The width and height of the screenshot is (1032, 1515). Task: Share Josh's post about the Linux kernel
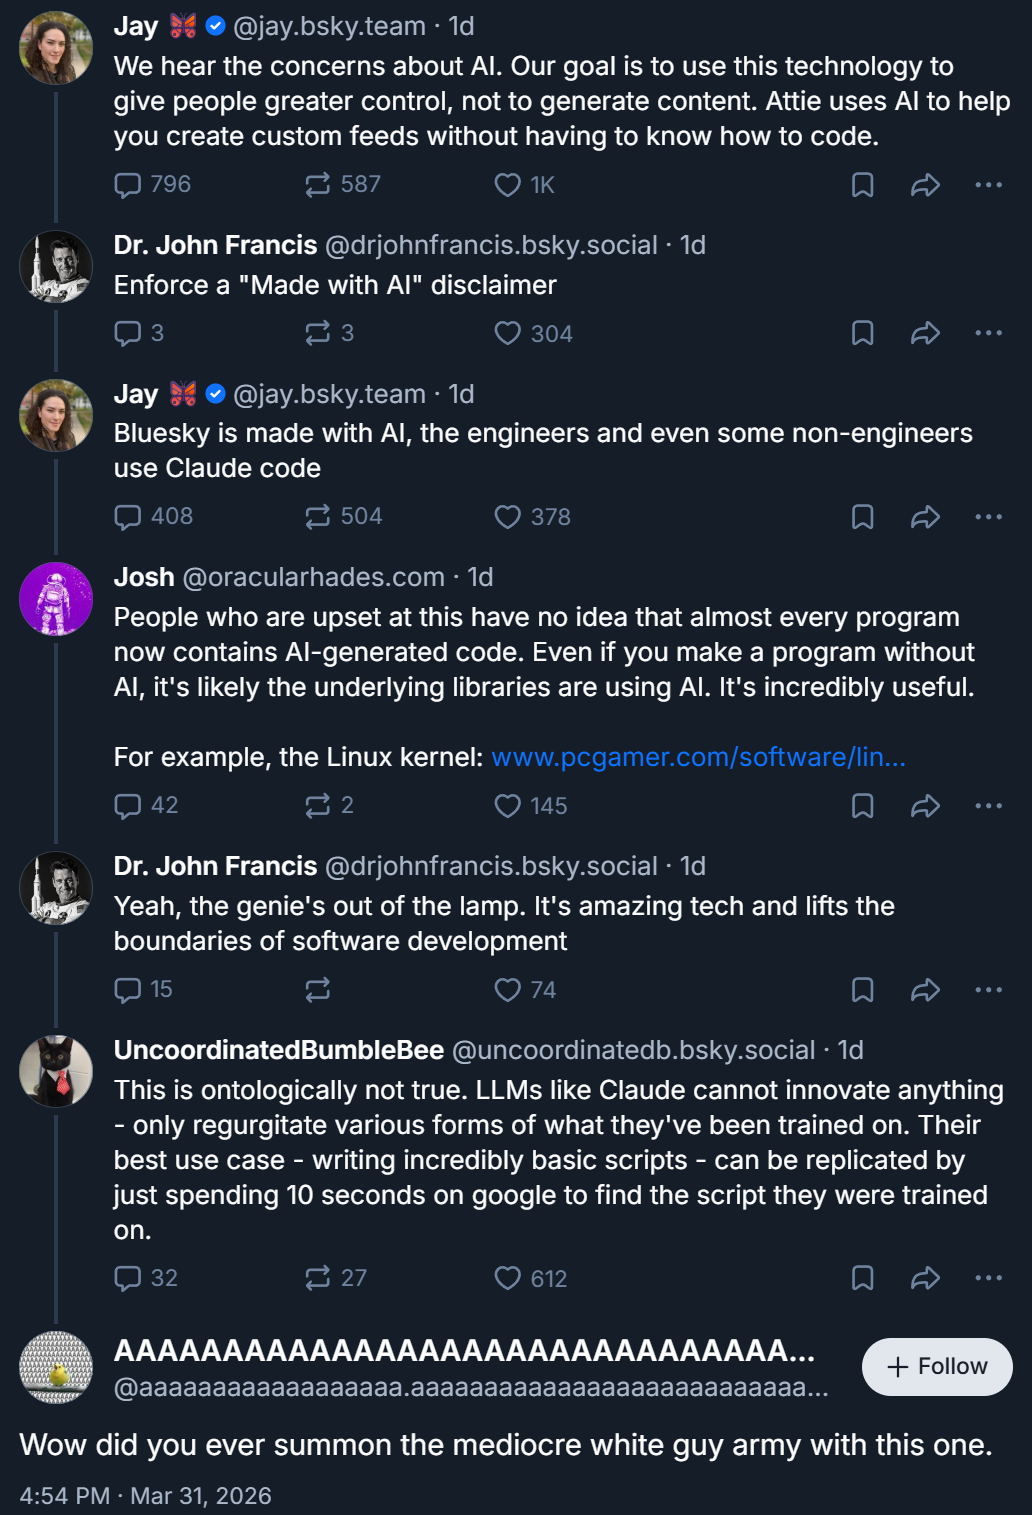(925, 806)
